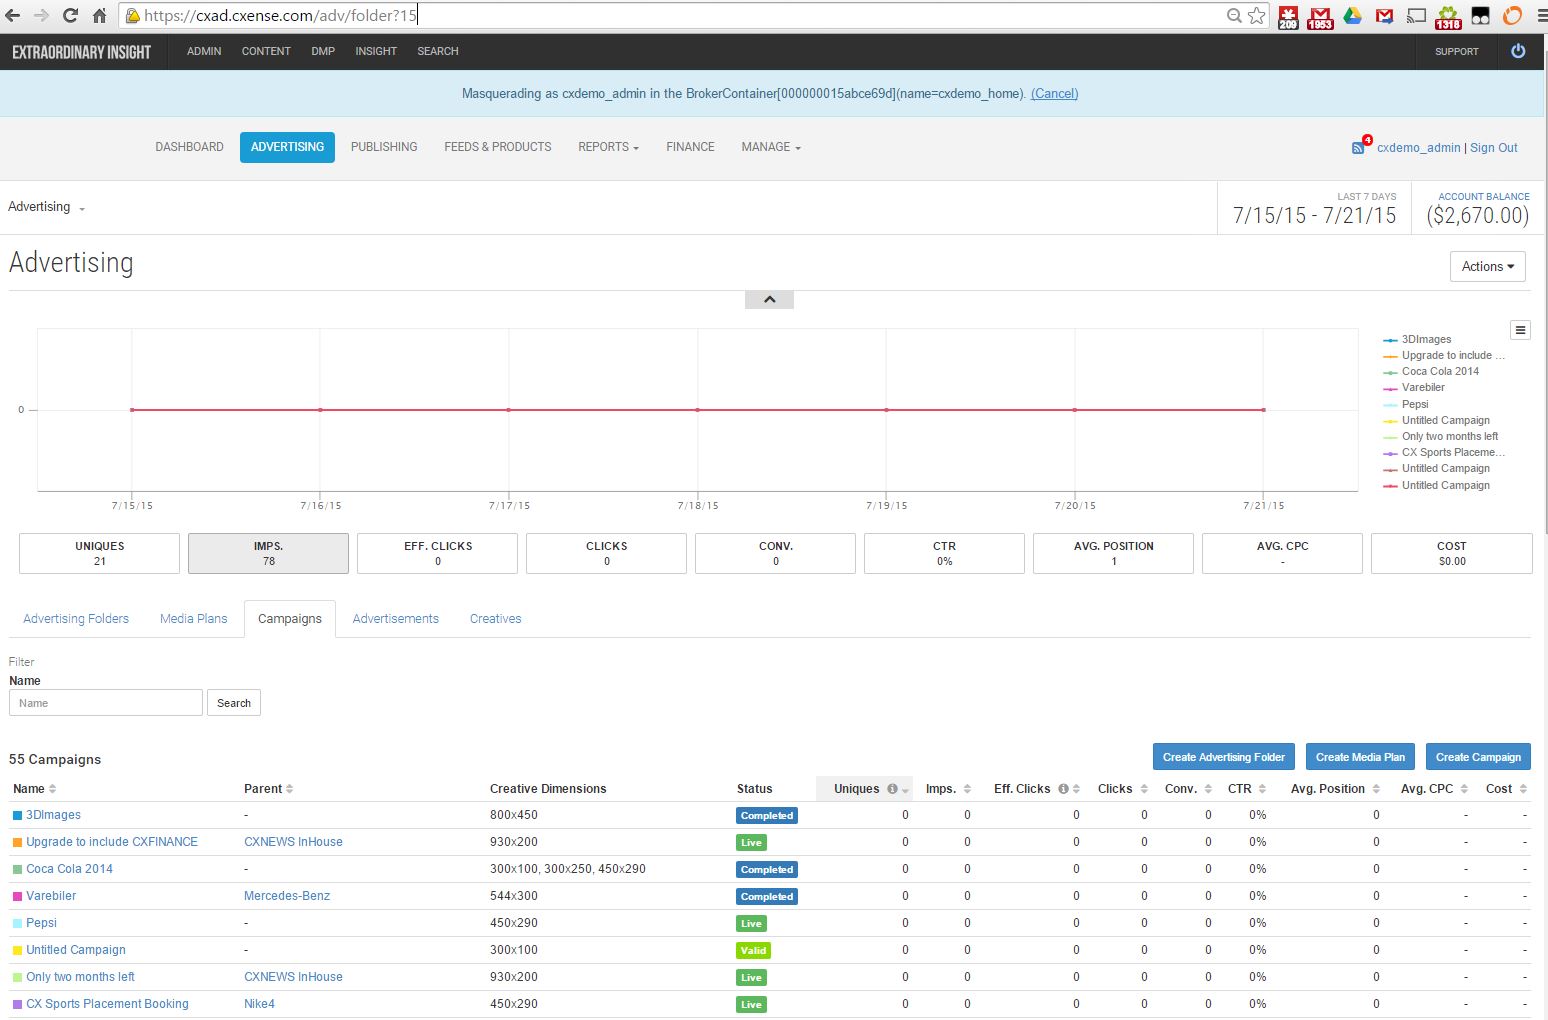Cancel masquerading via Cancel link

(x=1054, y=93)
